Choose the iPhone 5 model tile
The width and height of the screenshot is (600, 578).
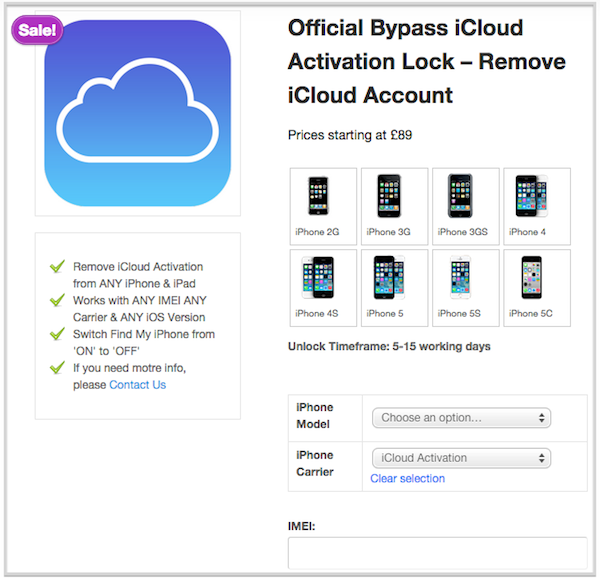(394, 288)
